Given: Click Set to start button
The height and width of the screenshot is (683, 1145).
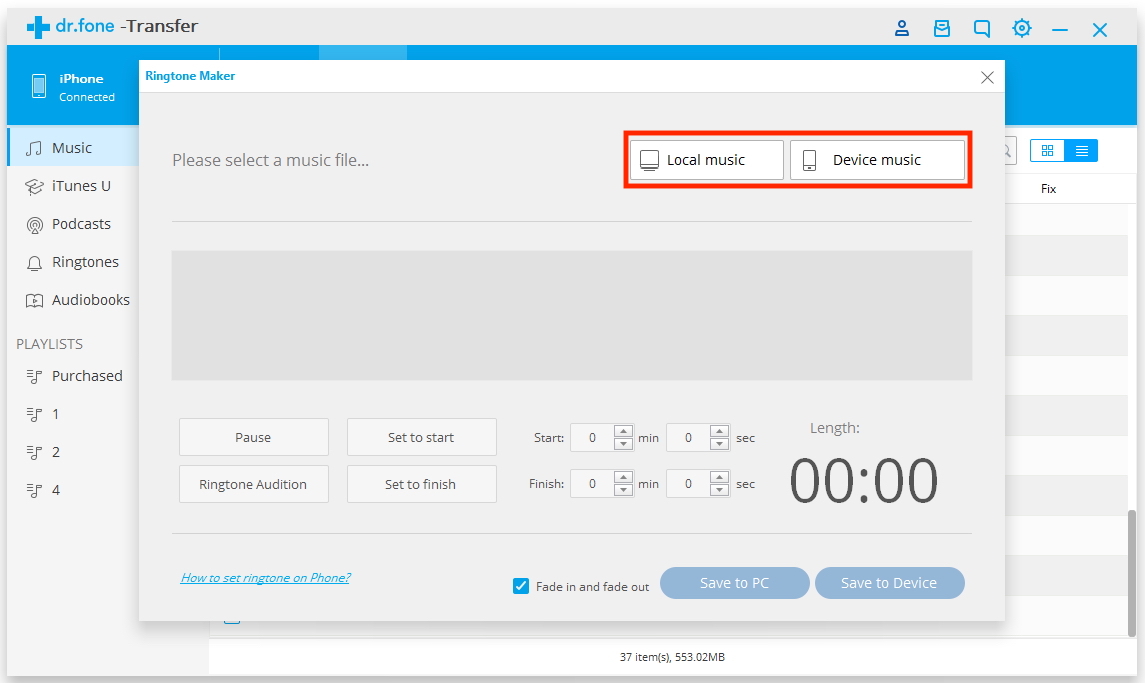Looking at the screenshot, I should point(421,438).
